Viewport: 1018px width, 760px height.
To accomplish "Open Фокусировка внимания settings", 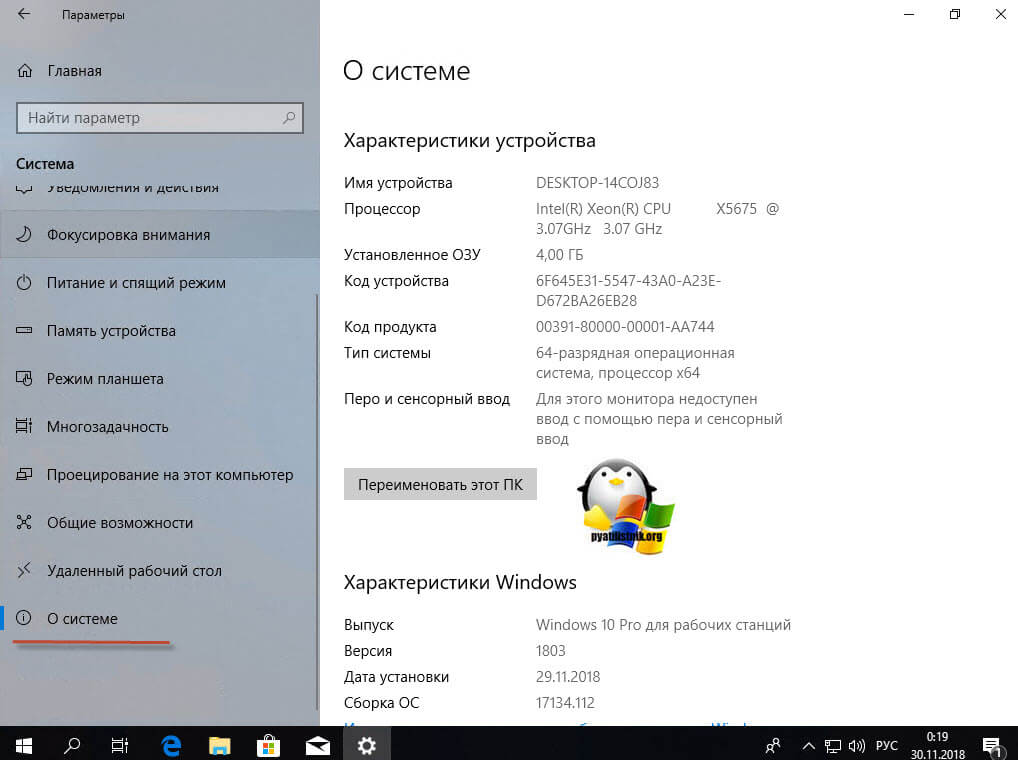I will click(x=160, y=235).
